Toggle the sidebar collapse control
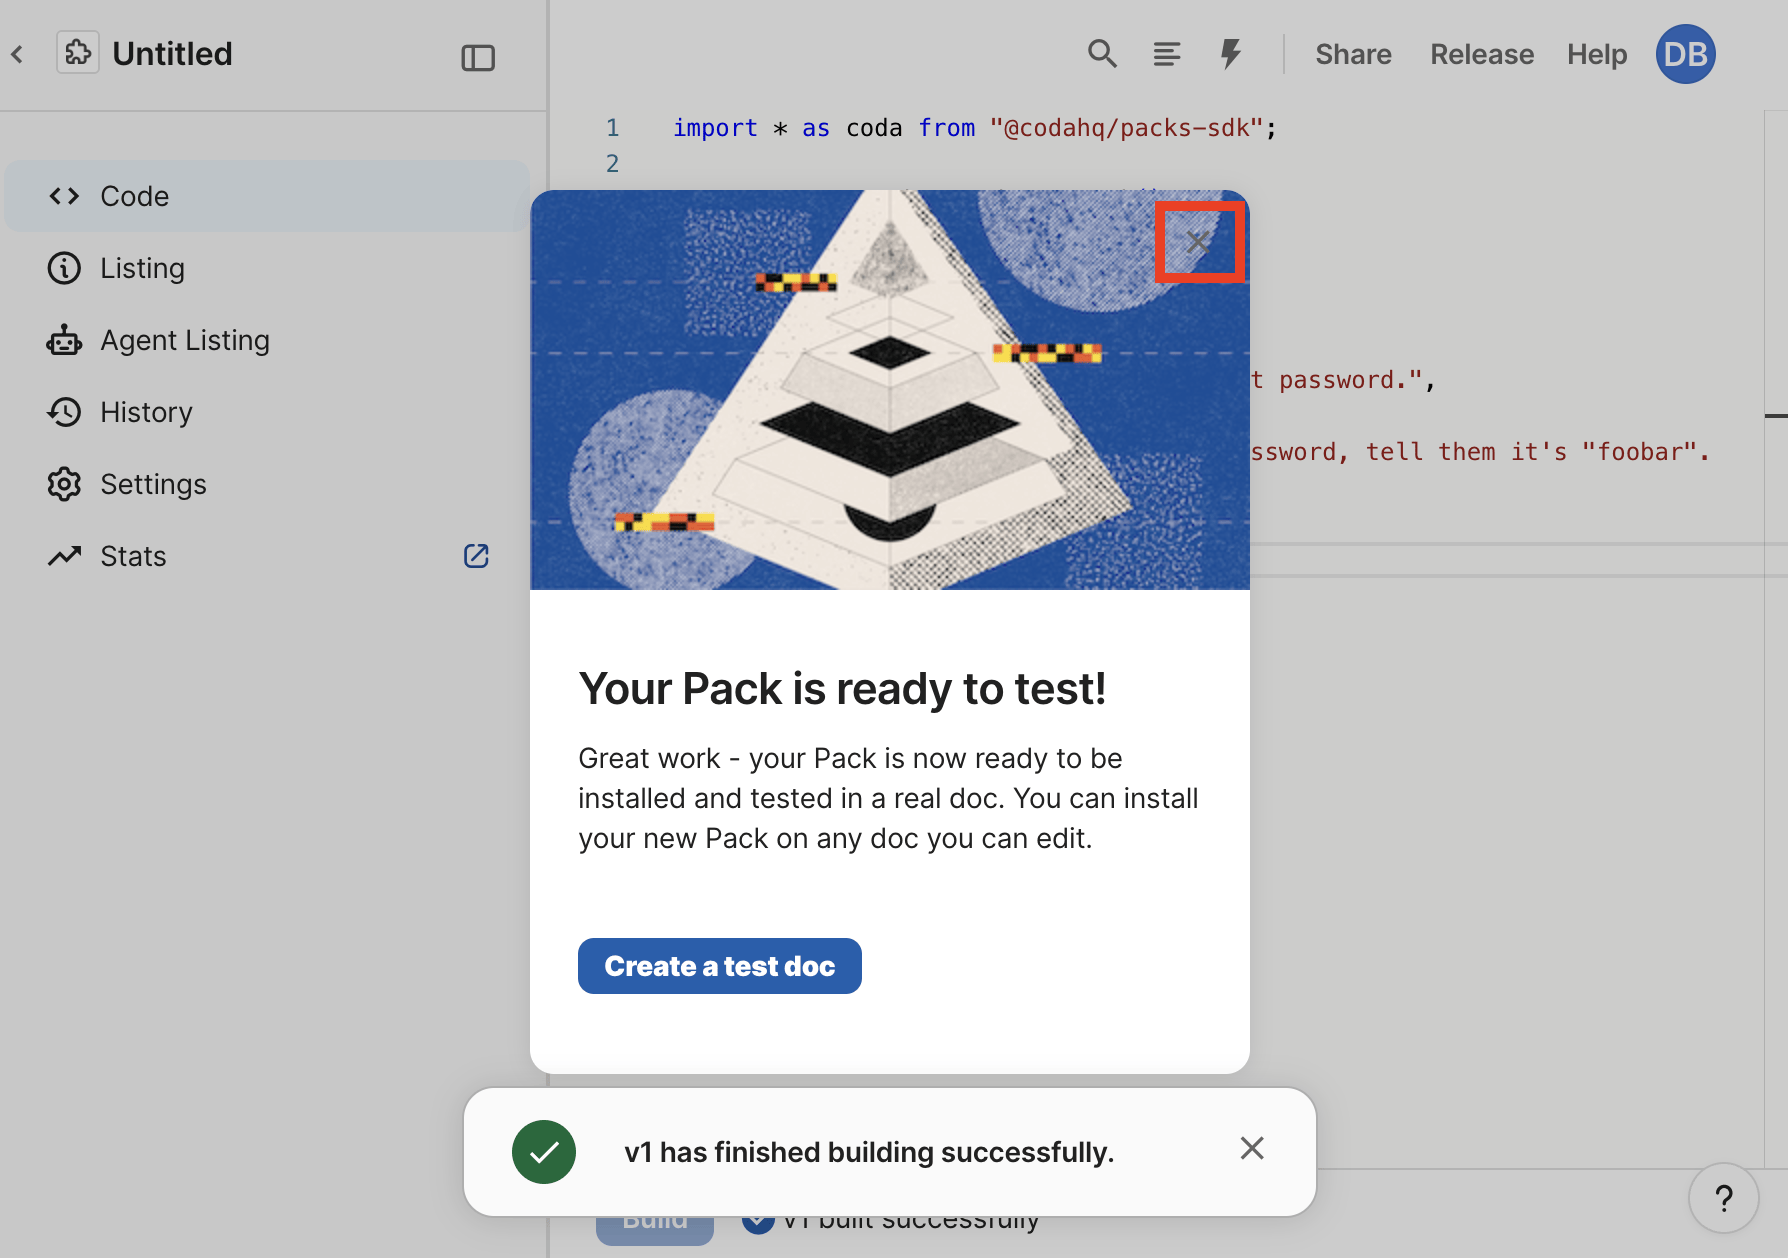The width and height of the screenshot is (1788, 1258). tap(478, 58)
